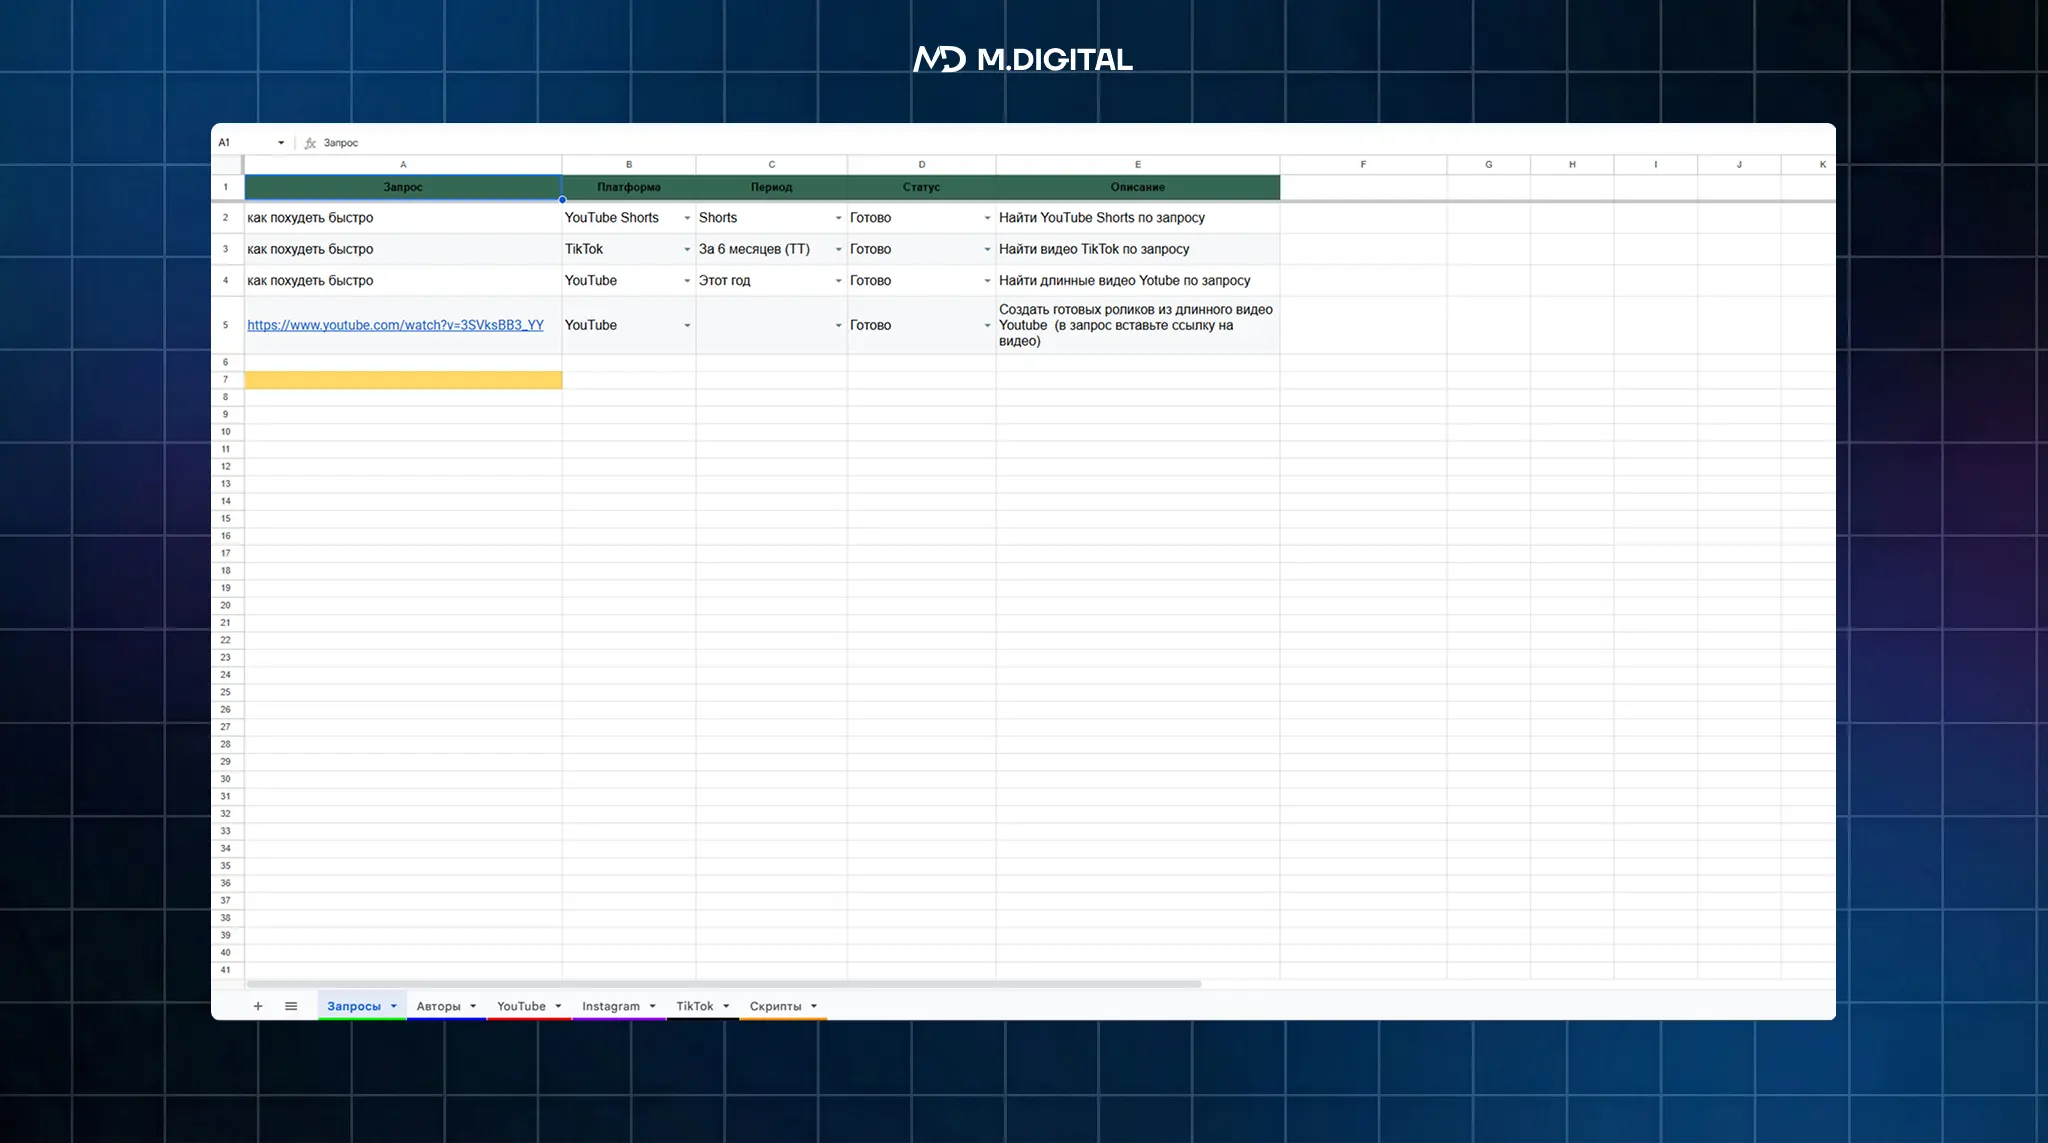This screenshot has height=1143, width=2048.
Task: Click the fx formula icon
Action: point(310,143)
